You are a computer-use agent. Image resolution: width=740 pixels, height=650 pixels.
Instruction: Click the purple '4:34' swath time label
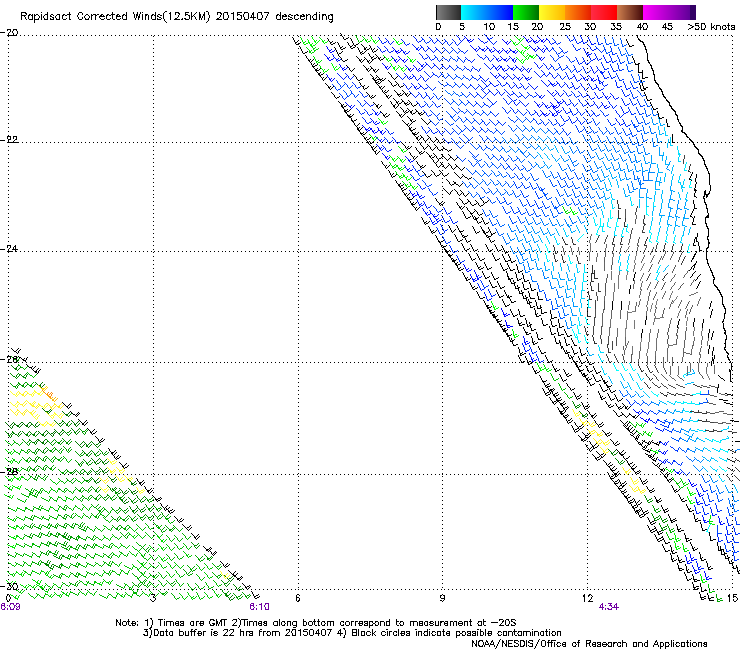coord(608,607)
